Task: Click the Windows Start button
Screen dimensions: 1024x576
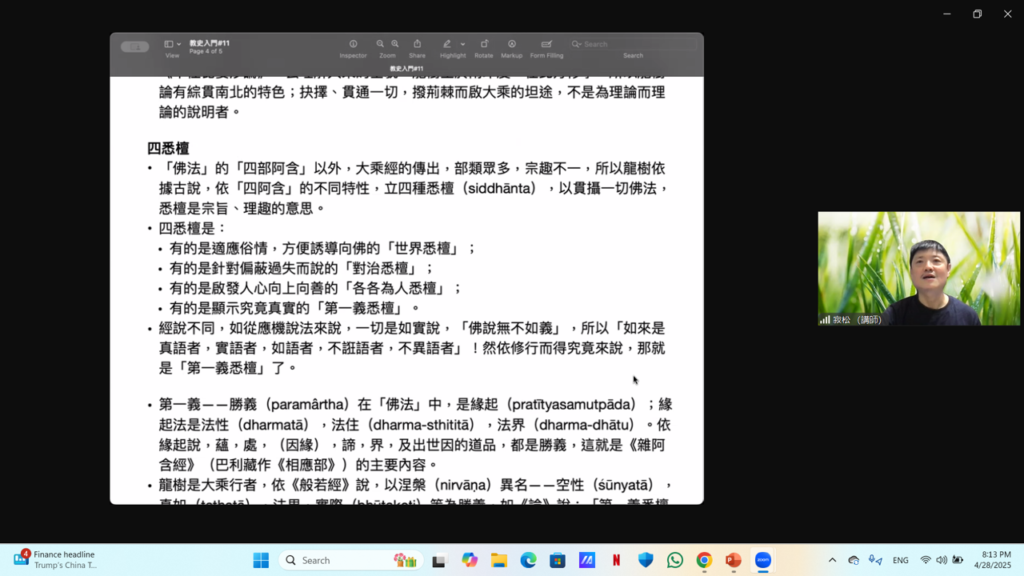Action: (261, 560)
